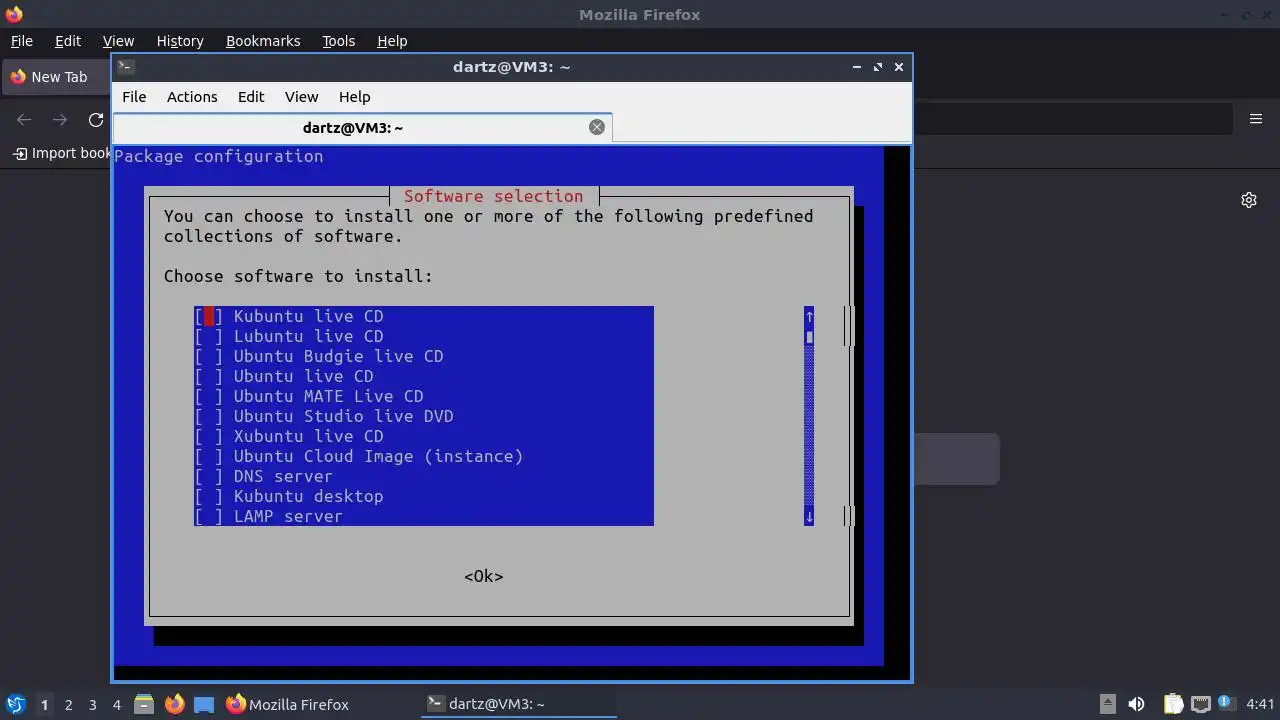Open the volume control tray icon
This screenshot has width=1280, height=720.
(1136, 704)
